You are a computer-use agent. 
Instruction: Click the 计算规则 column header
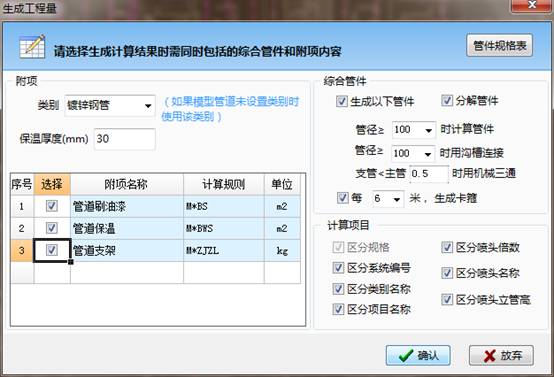[x=224, y=184]
